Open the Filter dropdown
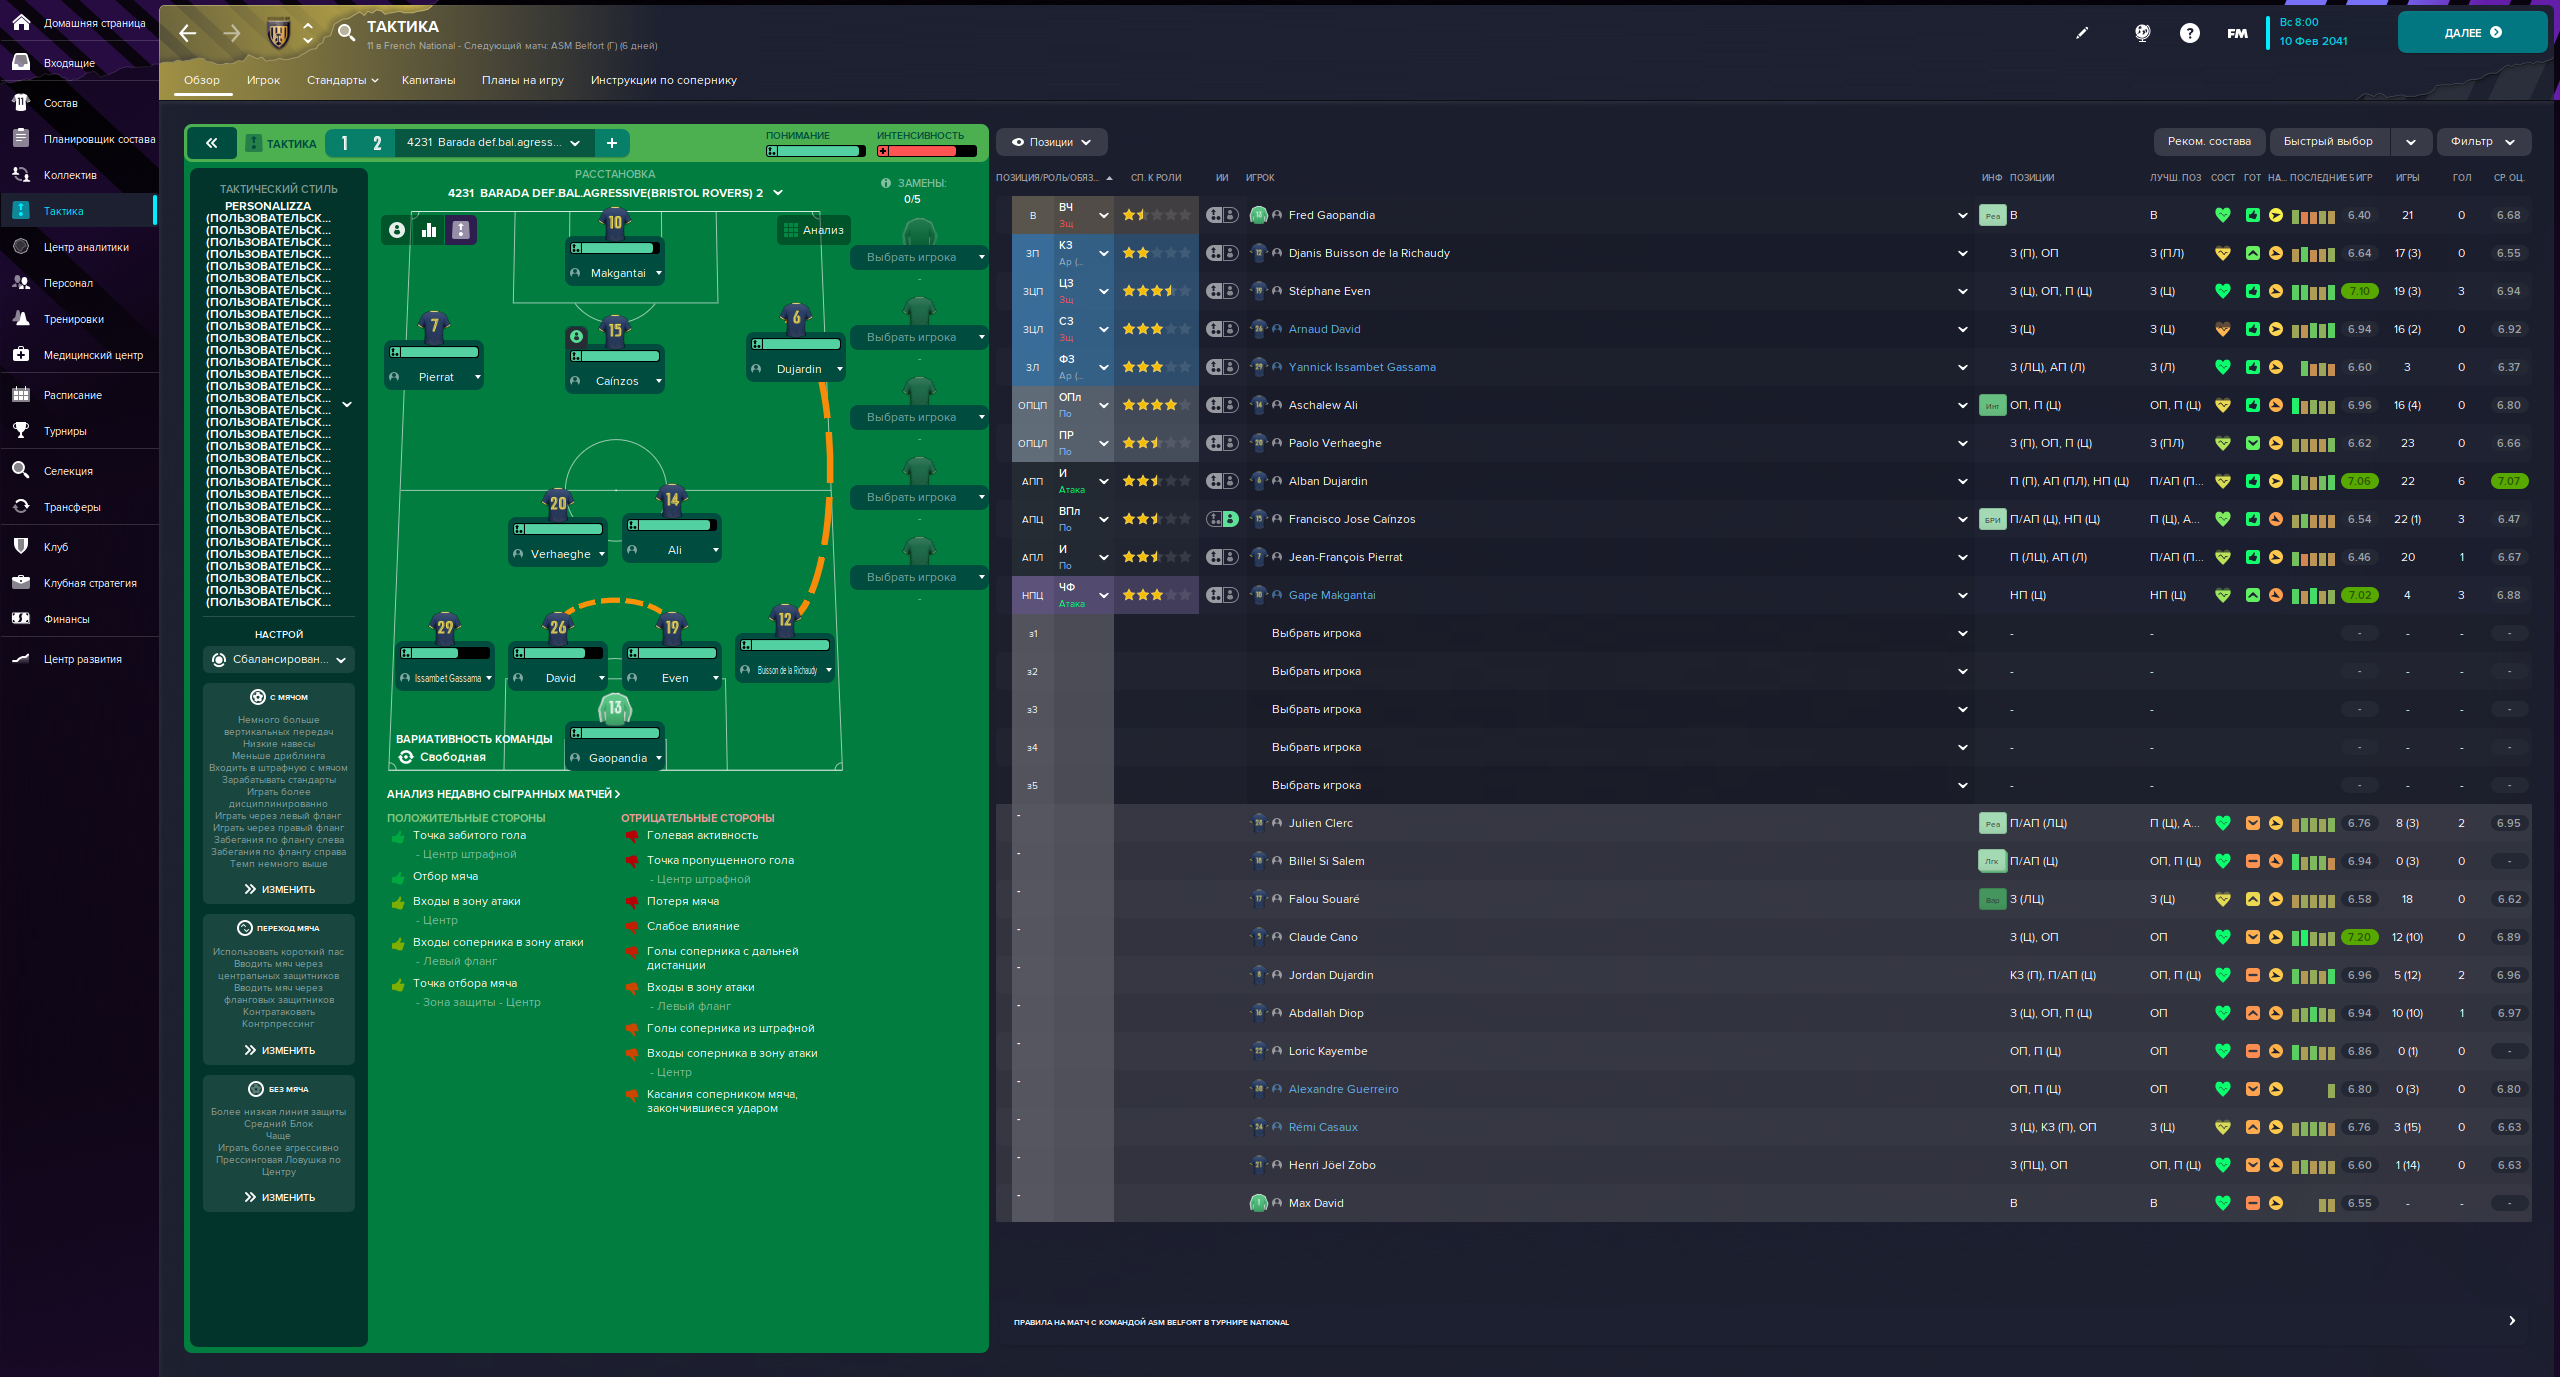Viewport: 2560px width, 1377px height. coord(2483,142)
